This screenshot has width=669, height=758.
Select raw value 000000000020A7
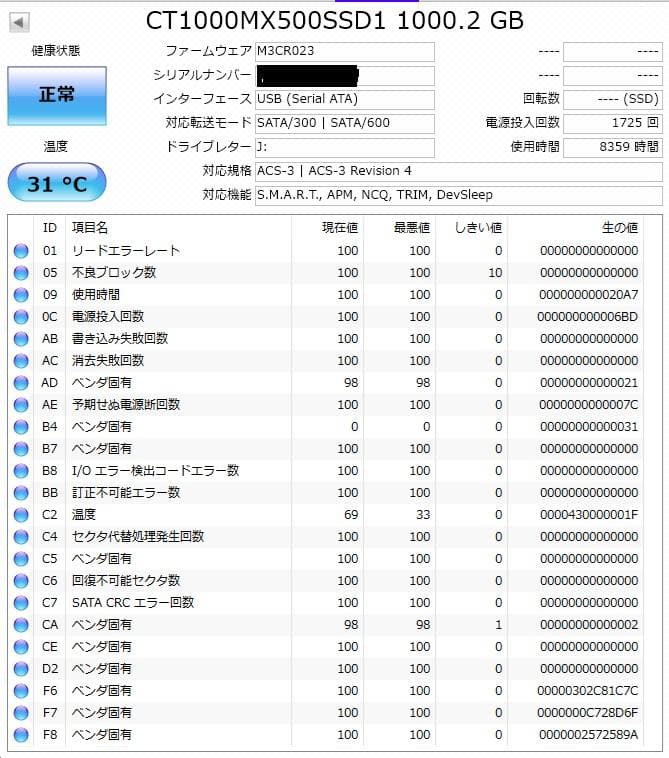589,295
